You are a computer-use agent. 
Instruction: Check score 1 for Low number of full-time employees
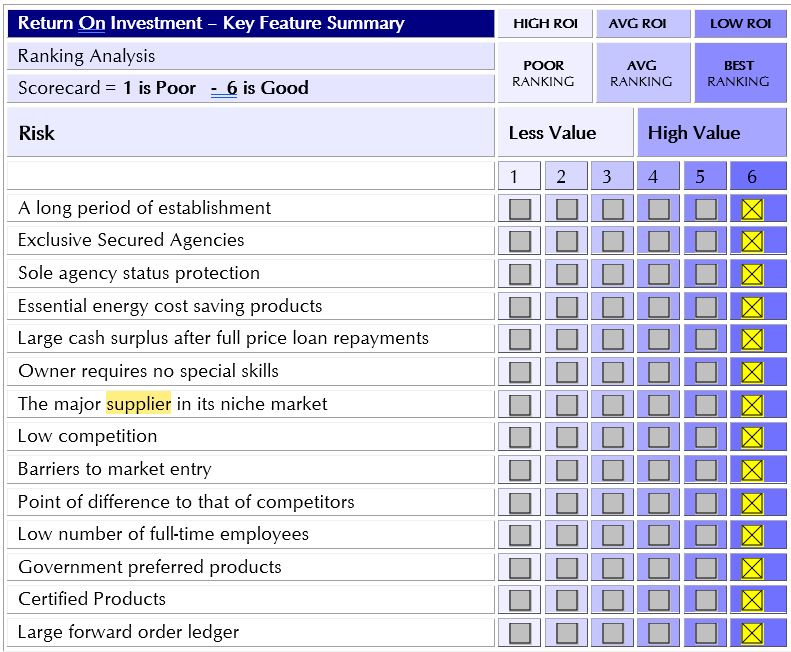coord(520,535)
